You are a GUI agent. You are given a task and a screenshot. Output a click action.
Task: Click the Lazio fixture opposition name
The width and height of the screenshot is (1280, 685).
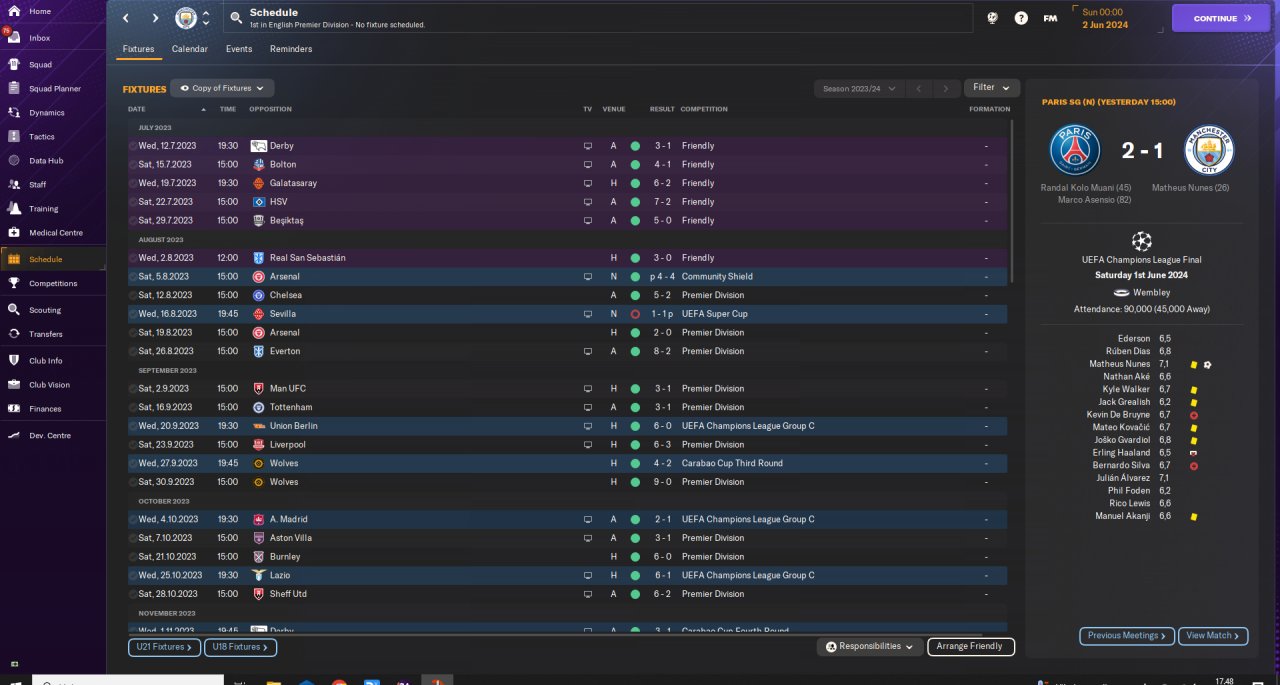[x=280, y=575]
